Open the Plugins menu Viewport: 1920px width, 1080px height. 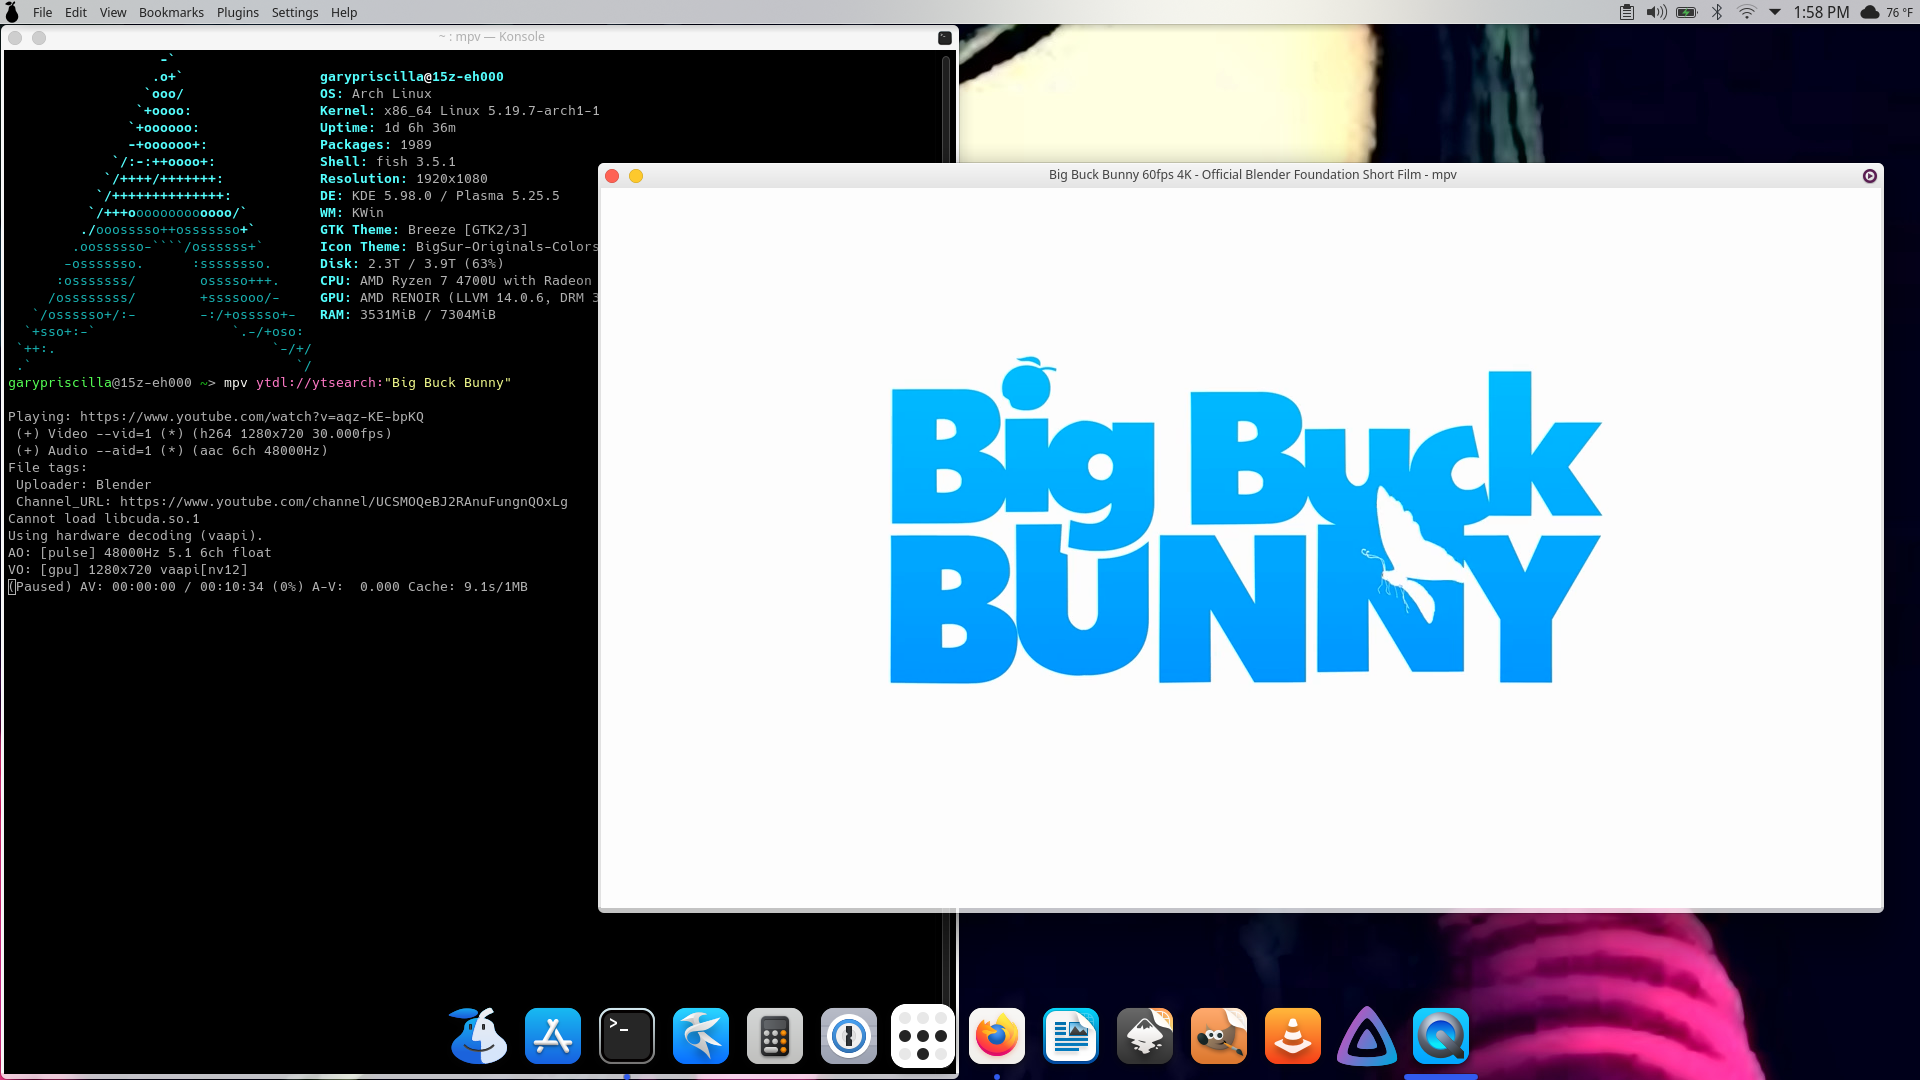click(x=238, y=12)
